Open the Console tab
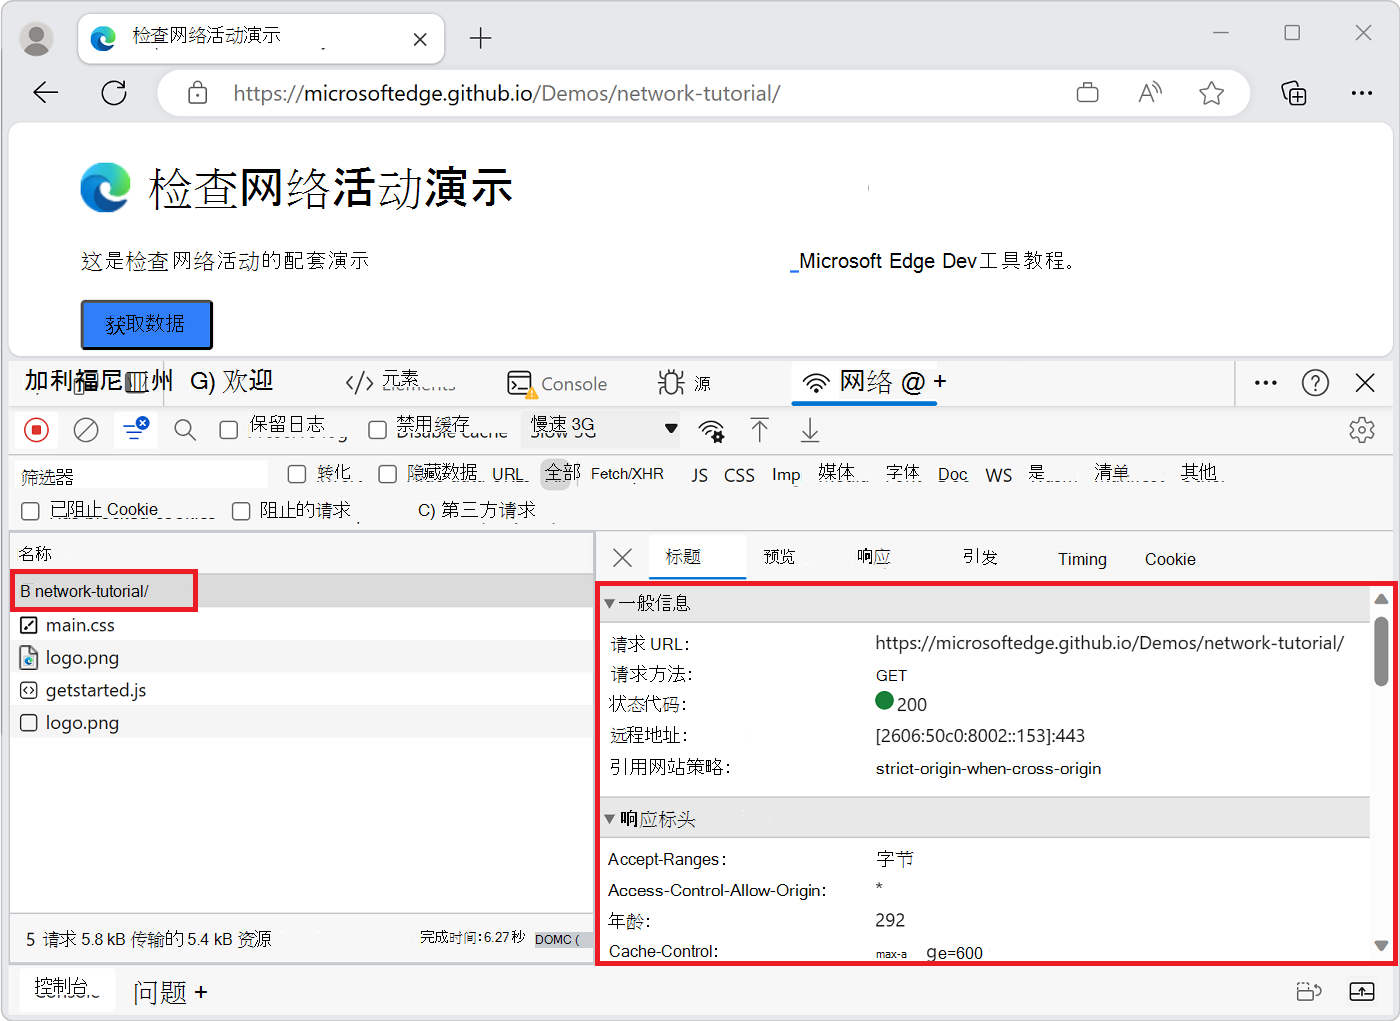Image resolution: width=1400 pixels, height=1021 pixels. [557, 384]
